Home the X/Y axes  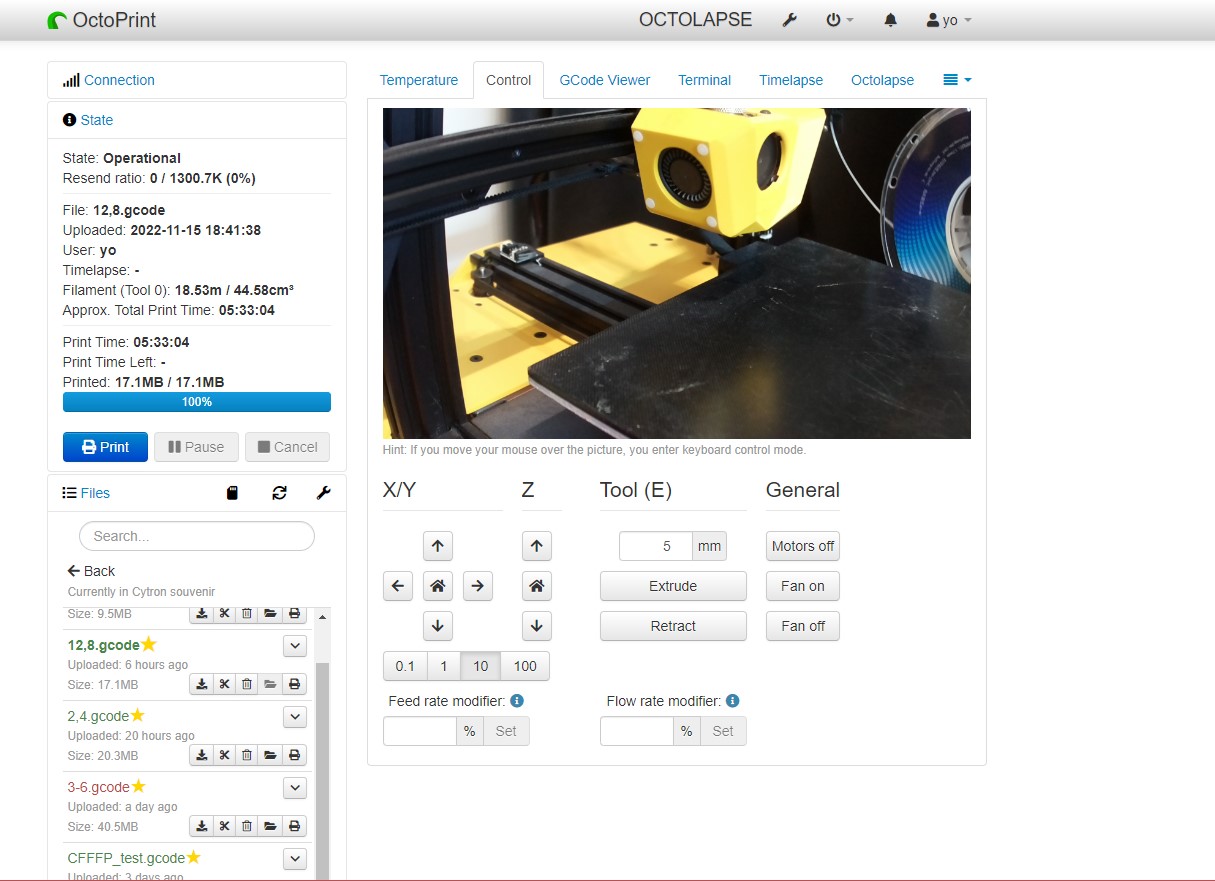[437, 586]
